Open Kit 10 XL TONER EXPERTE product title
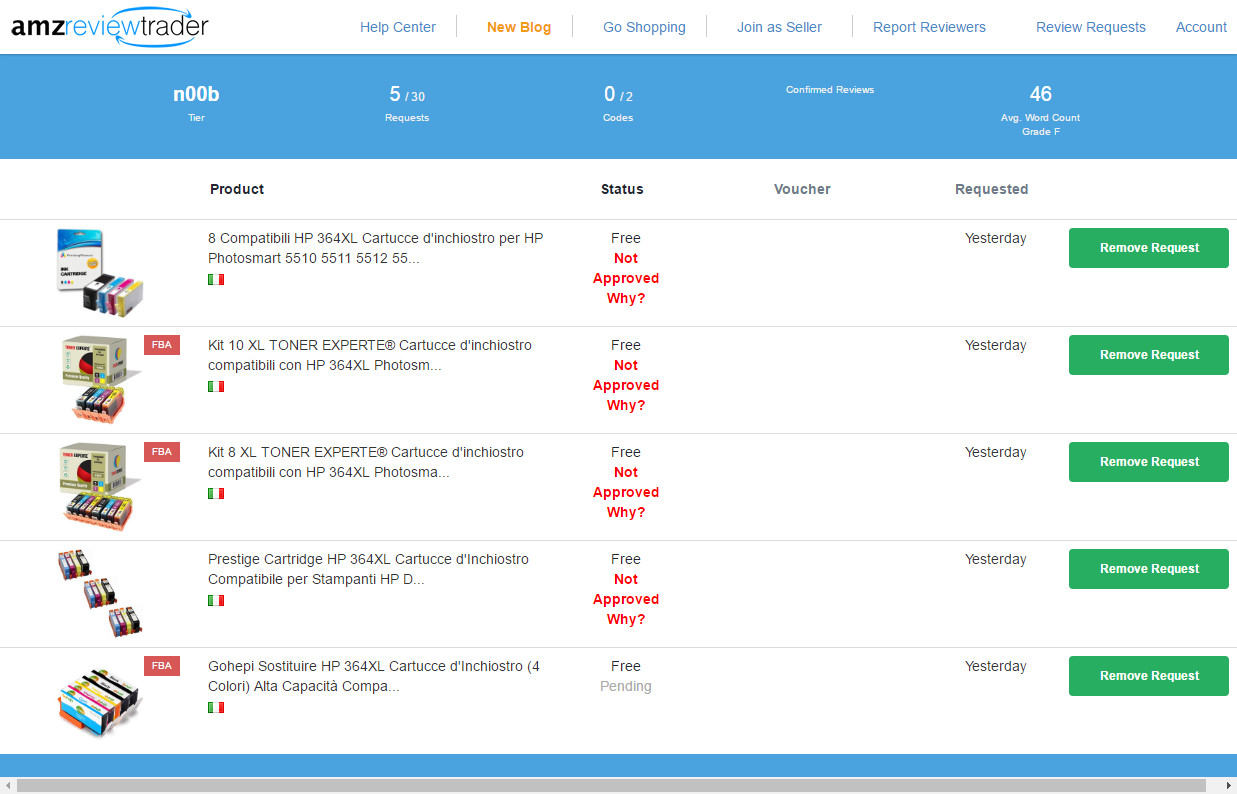 click(x=370, y=355)
